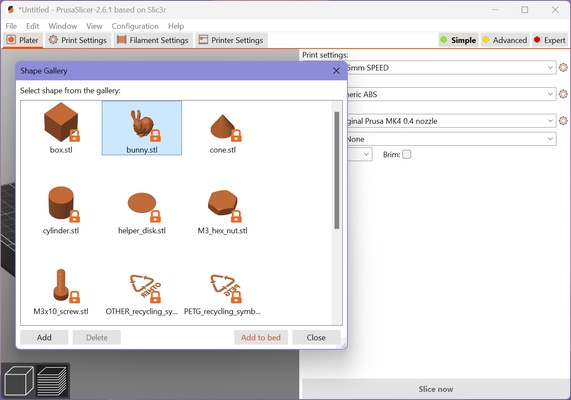Screen dimensions: 571x400
Task: Select the helper_disk.stl shape icon
Action: [144, 207]
